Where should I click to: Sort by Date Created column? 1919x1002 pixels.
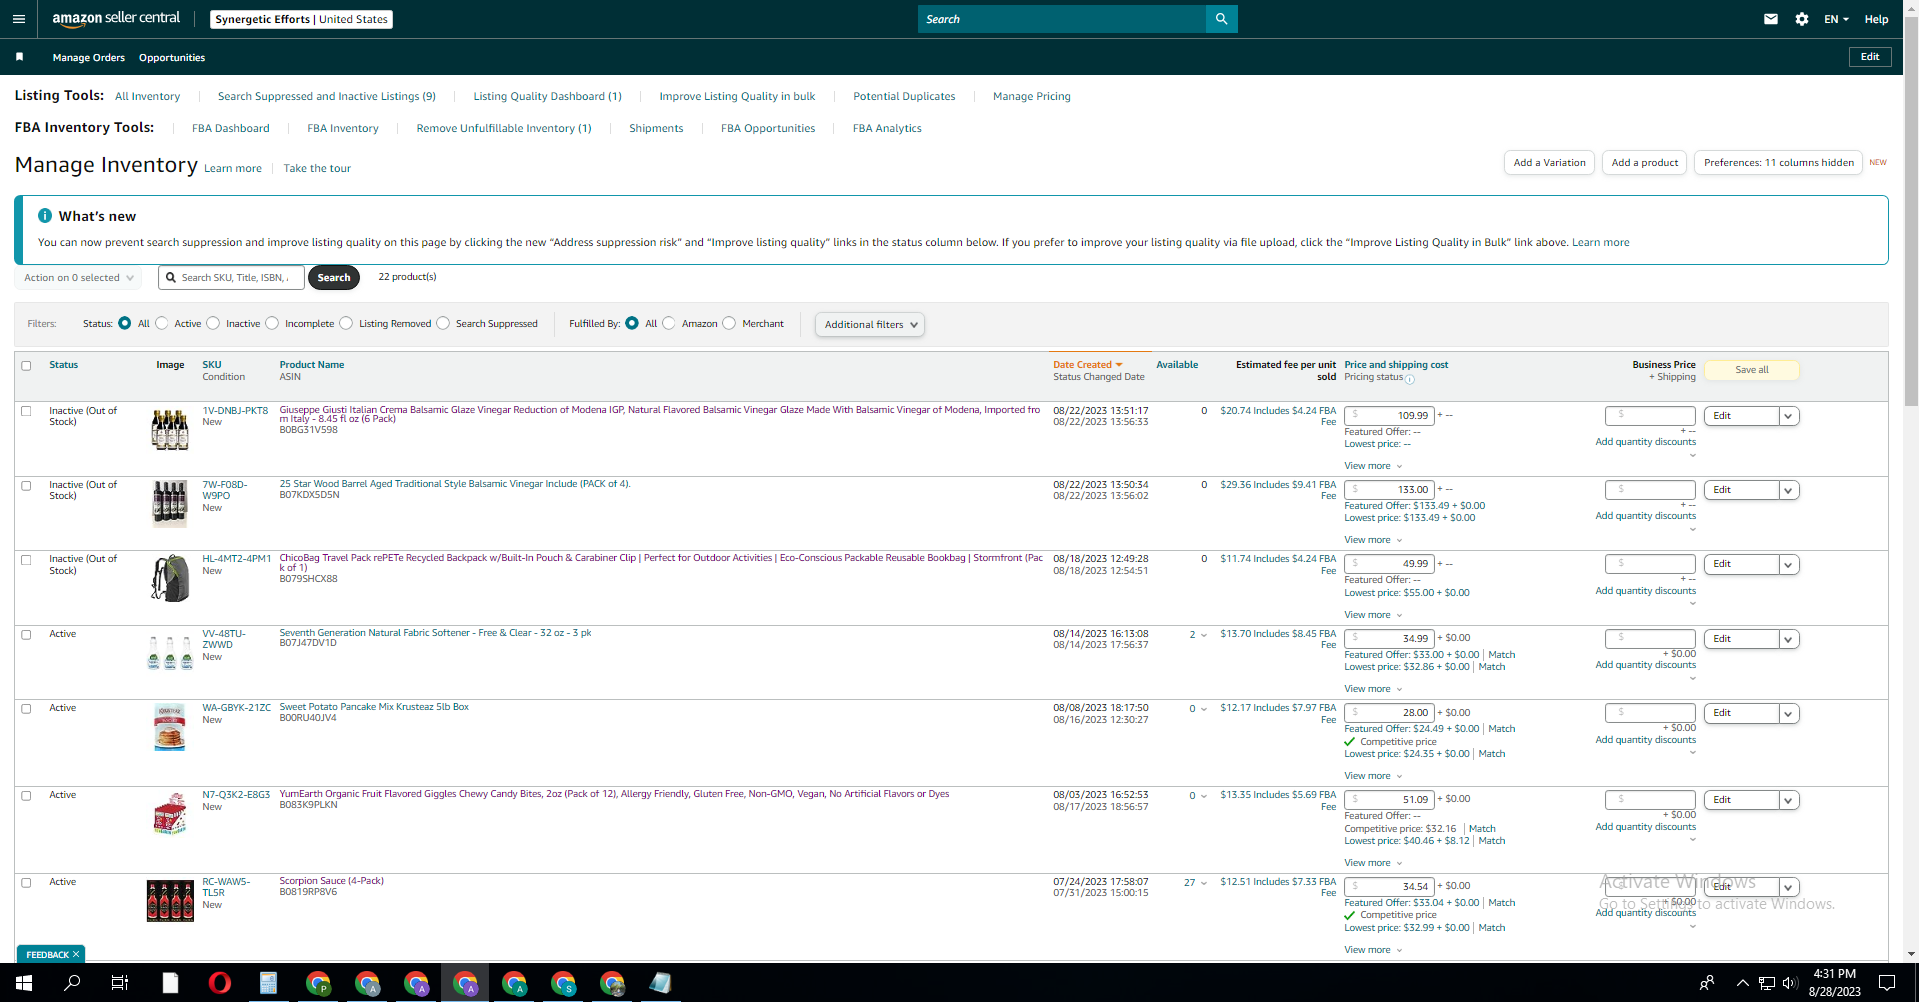coord(1087,365)
